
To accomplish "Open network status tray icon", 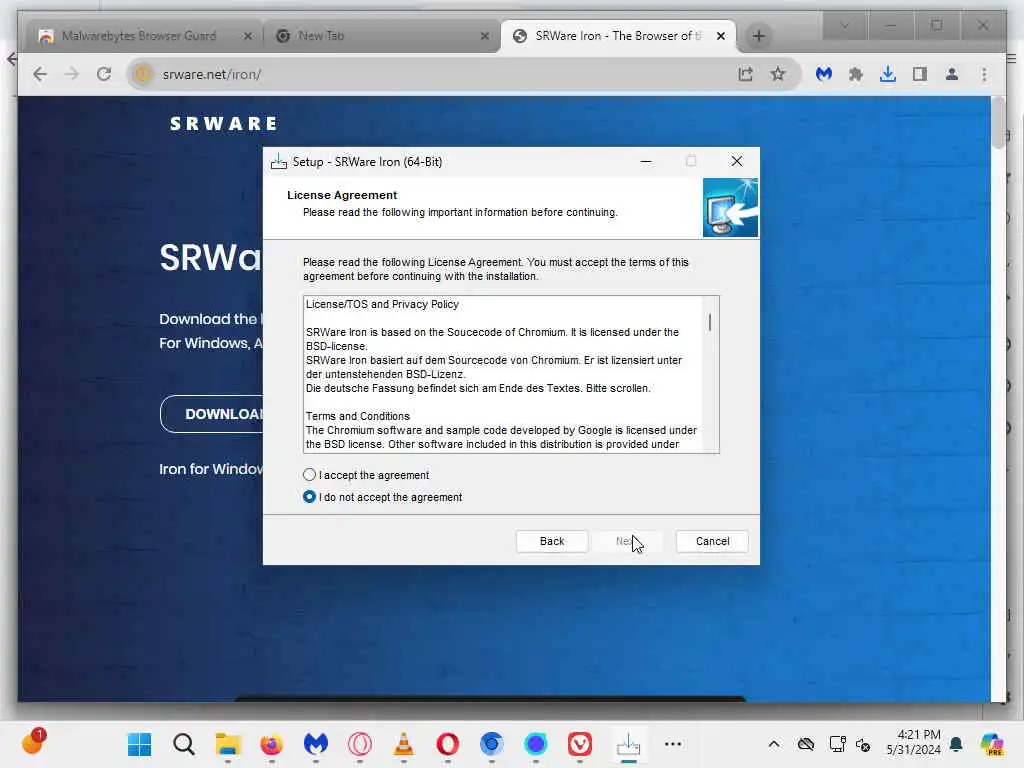I will coord(837,744).
